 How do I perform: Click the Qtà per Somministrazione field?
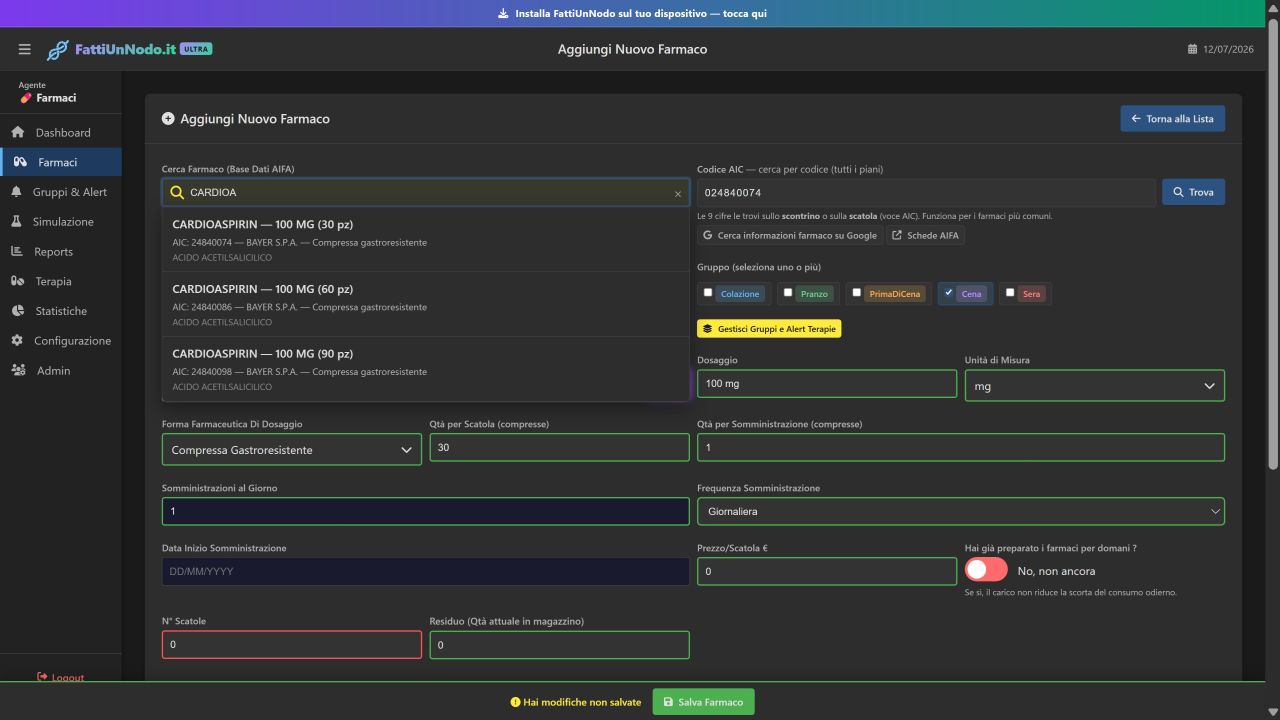point(961,447)
